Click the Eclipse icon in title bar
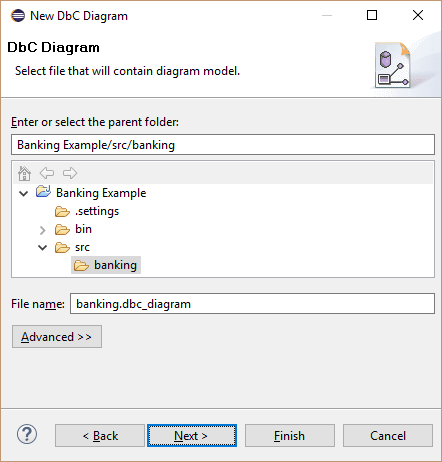The width and height of the screenshot is (442, 462). [x=18, y=16]
